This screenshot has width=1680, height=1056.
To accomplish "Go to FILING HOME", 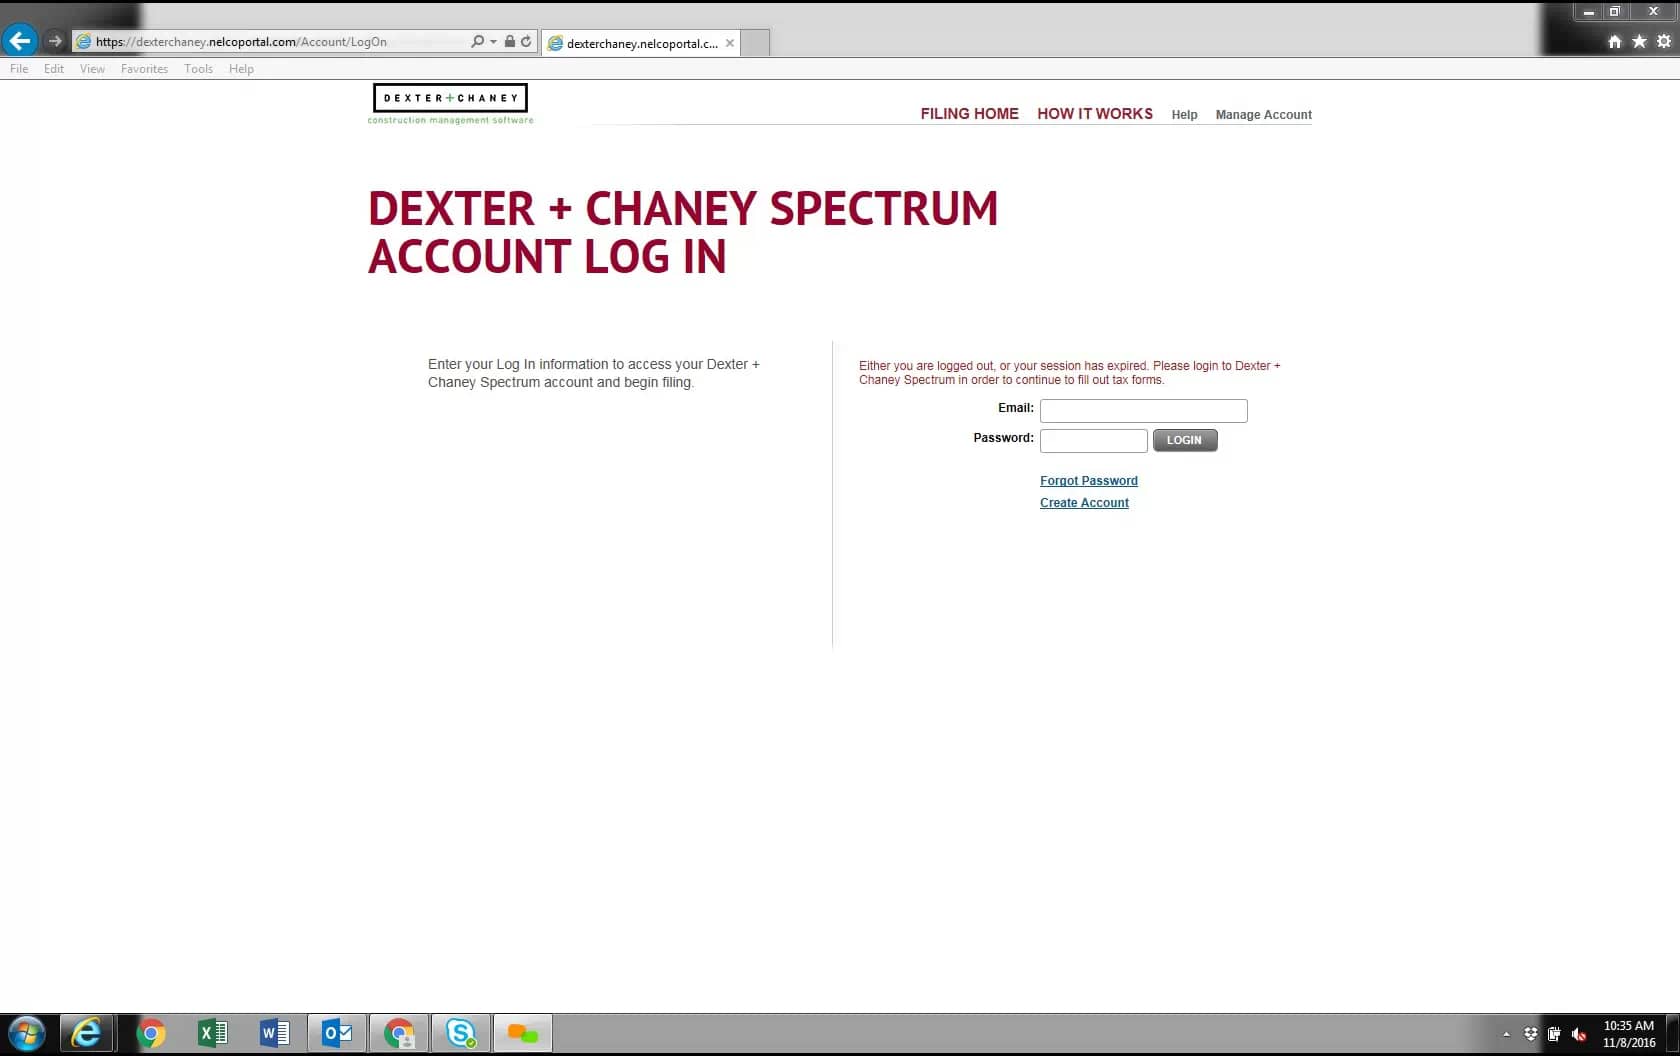I will tap(969, 114).
